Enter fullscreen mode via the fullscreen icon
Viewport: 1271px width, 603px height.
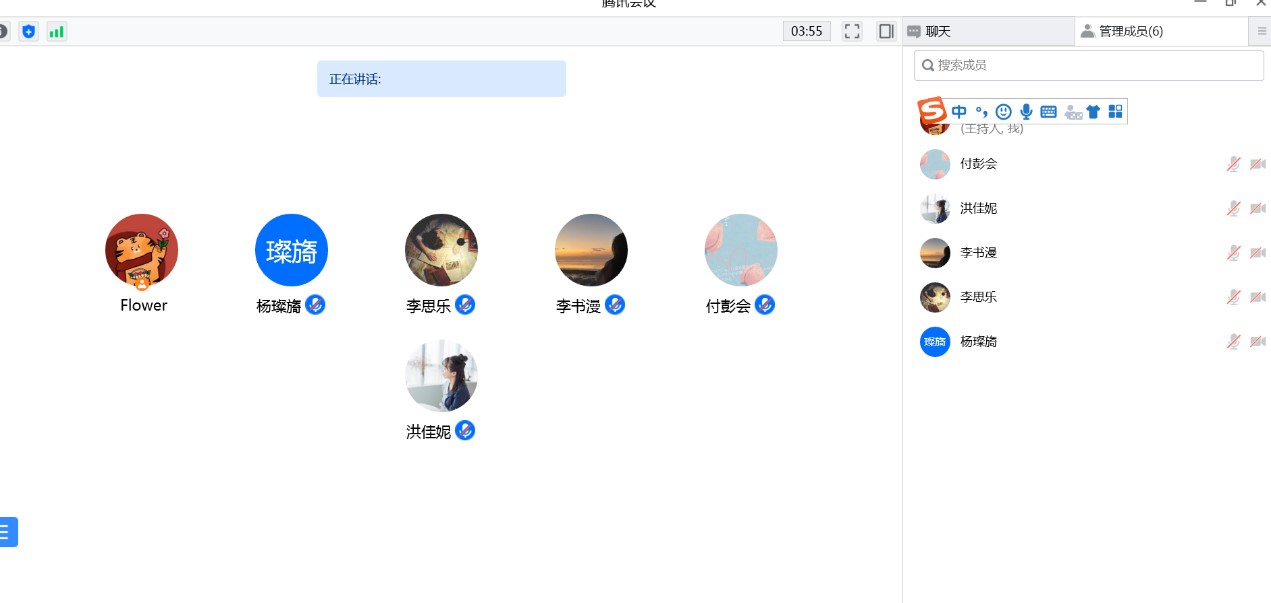pyautogui.click(x=852, y=31)
